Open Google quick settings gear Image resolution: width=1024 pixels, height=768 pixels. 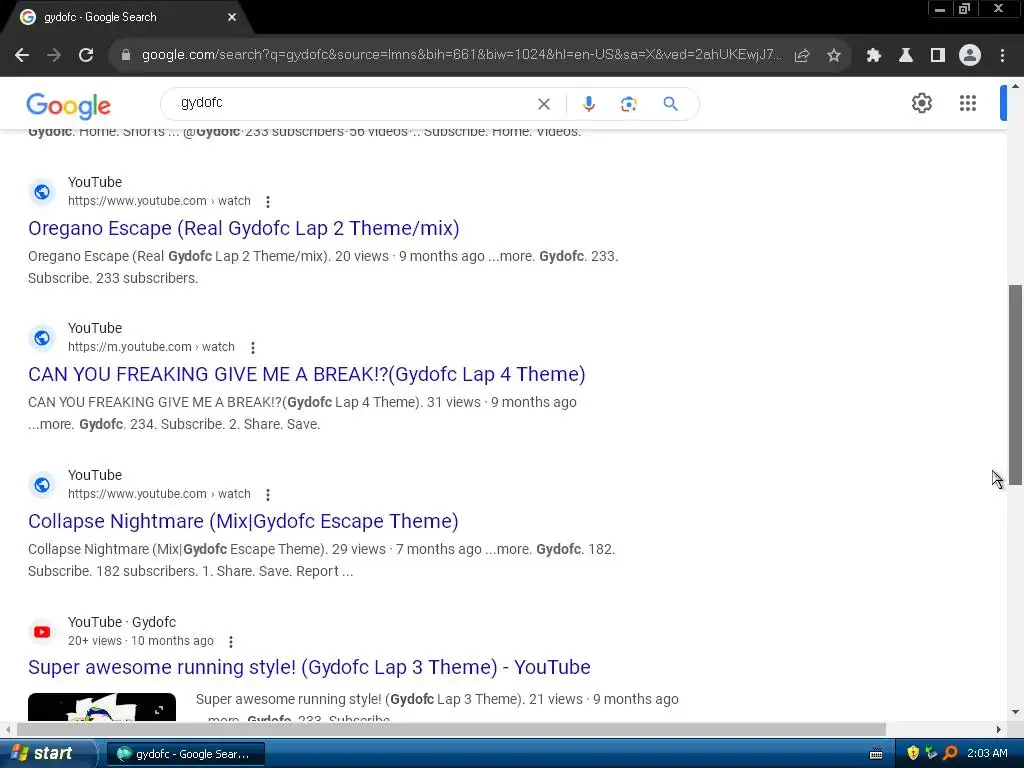[921, 103]
